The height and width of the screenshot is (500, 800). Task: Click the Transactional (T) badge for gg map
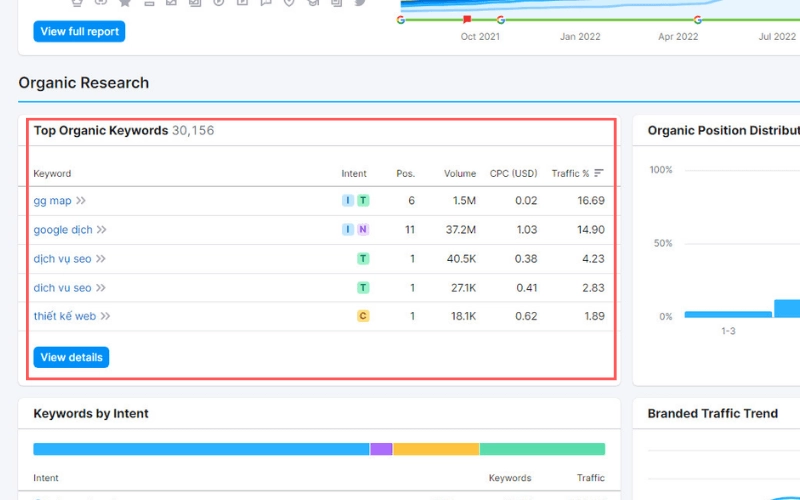[363, 201]
